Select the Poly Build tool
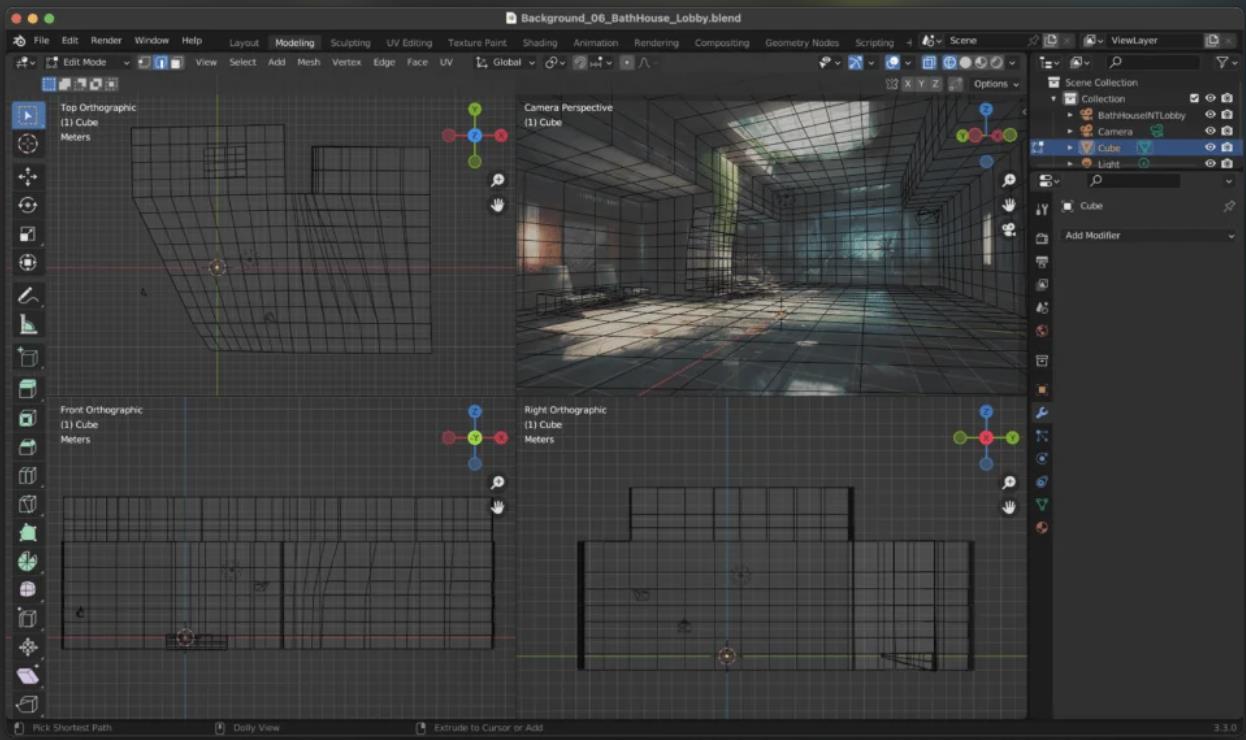 [28, 533]
